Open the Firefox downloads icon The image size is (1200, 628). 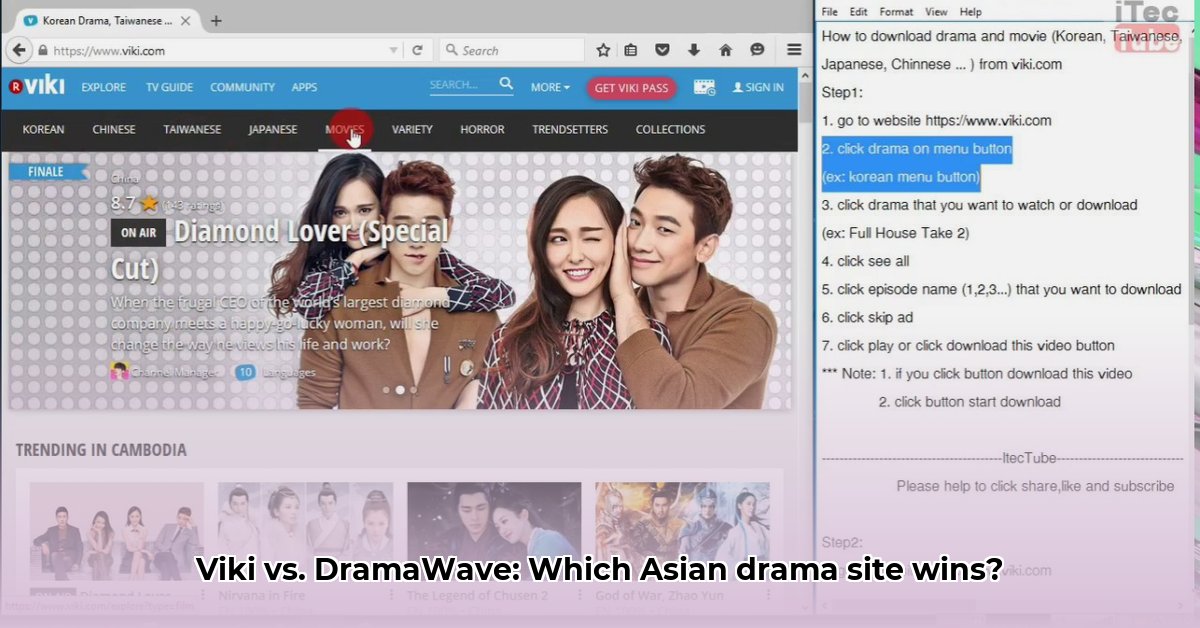691,49
